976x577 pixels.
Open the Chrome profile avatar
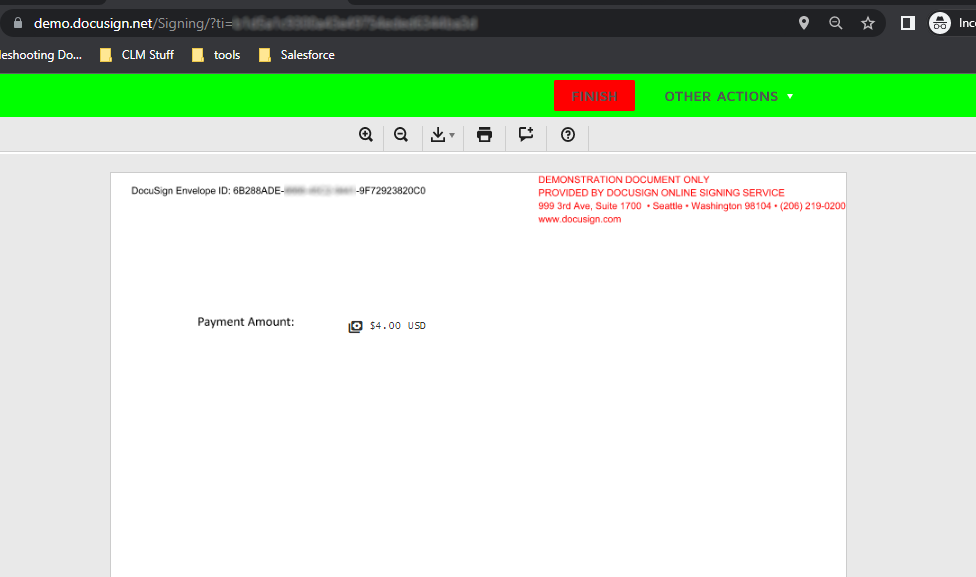tap(937, 22)
